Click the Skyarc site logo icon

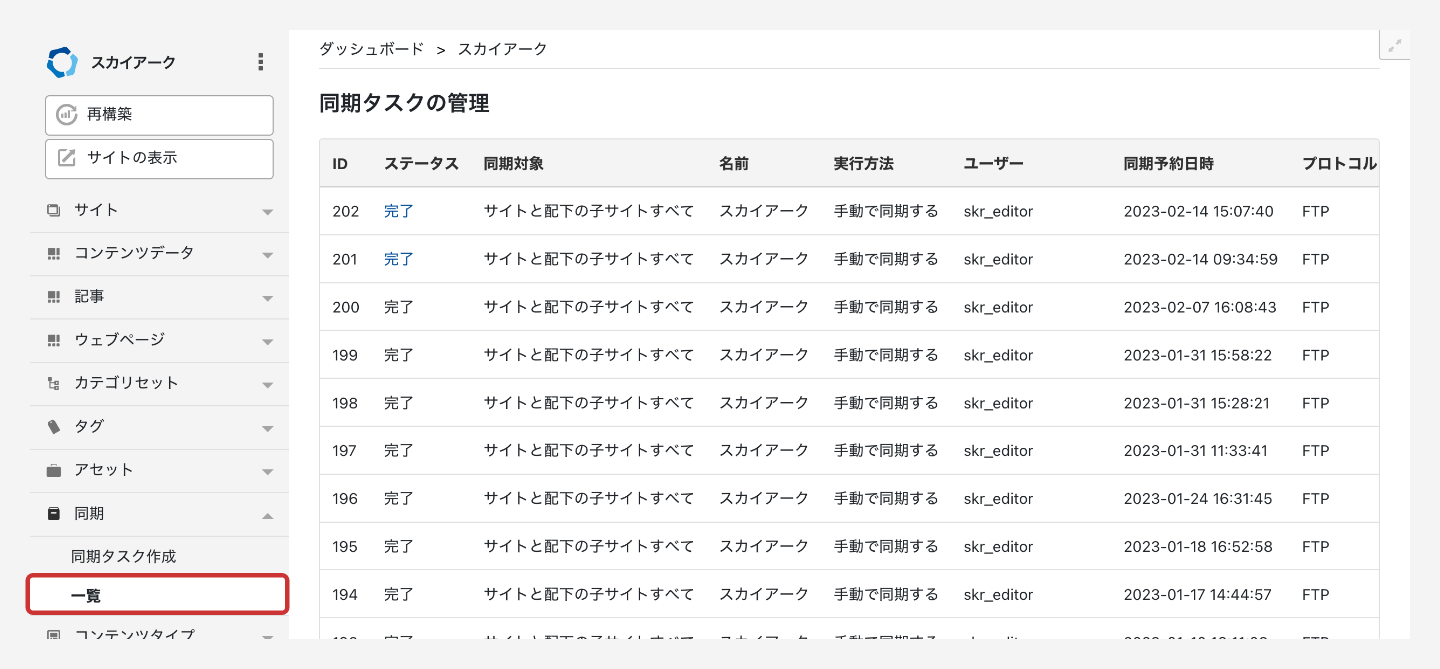(x=62, y=63)
